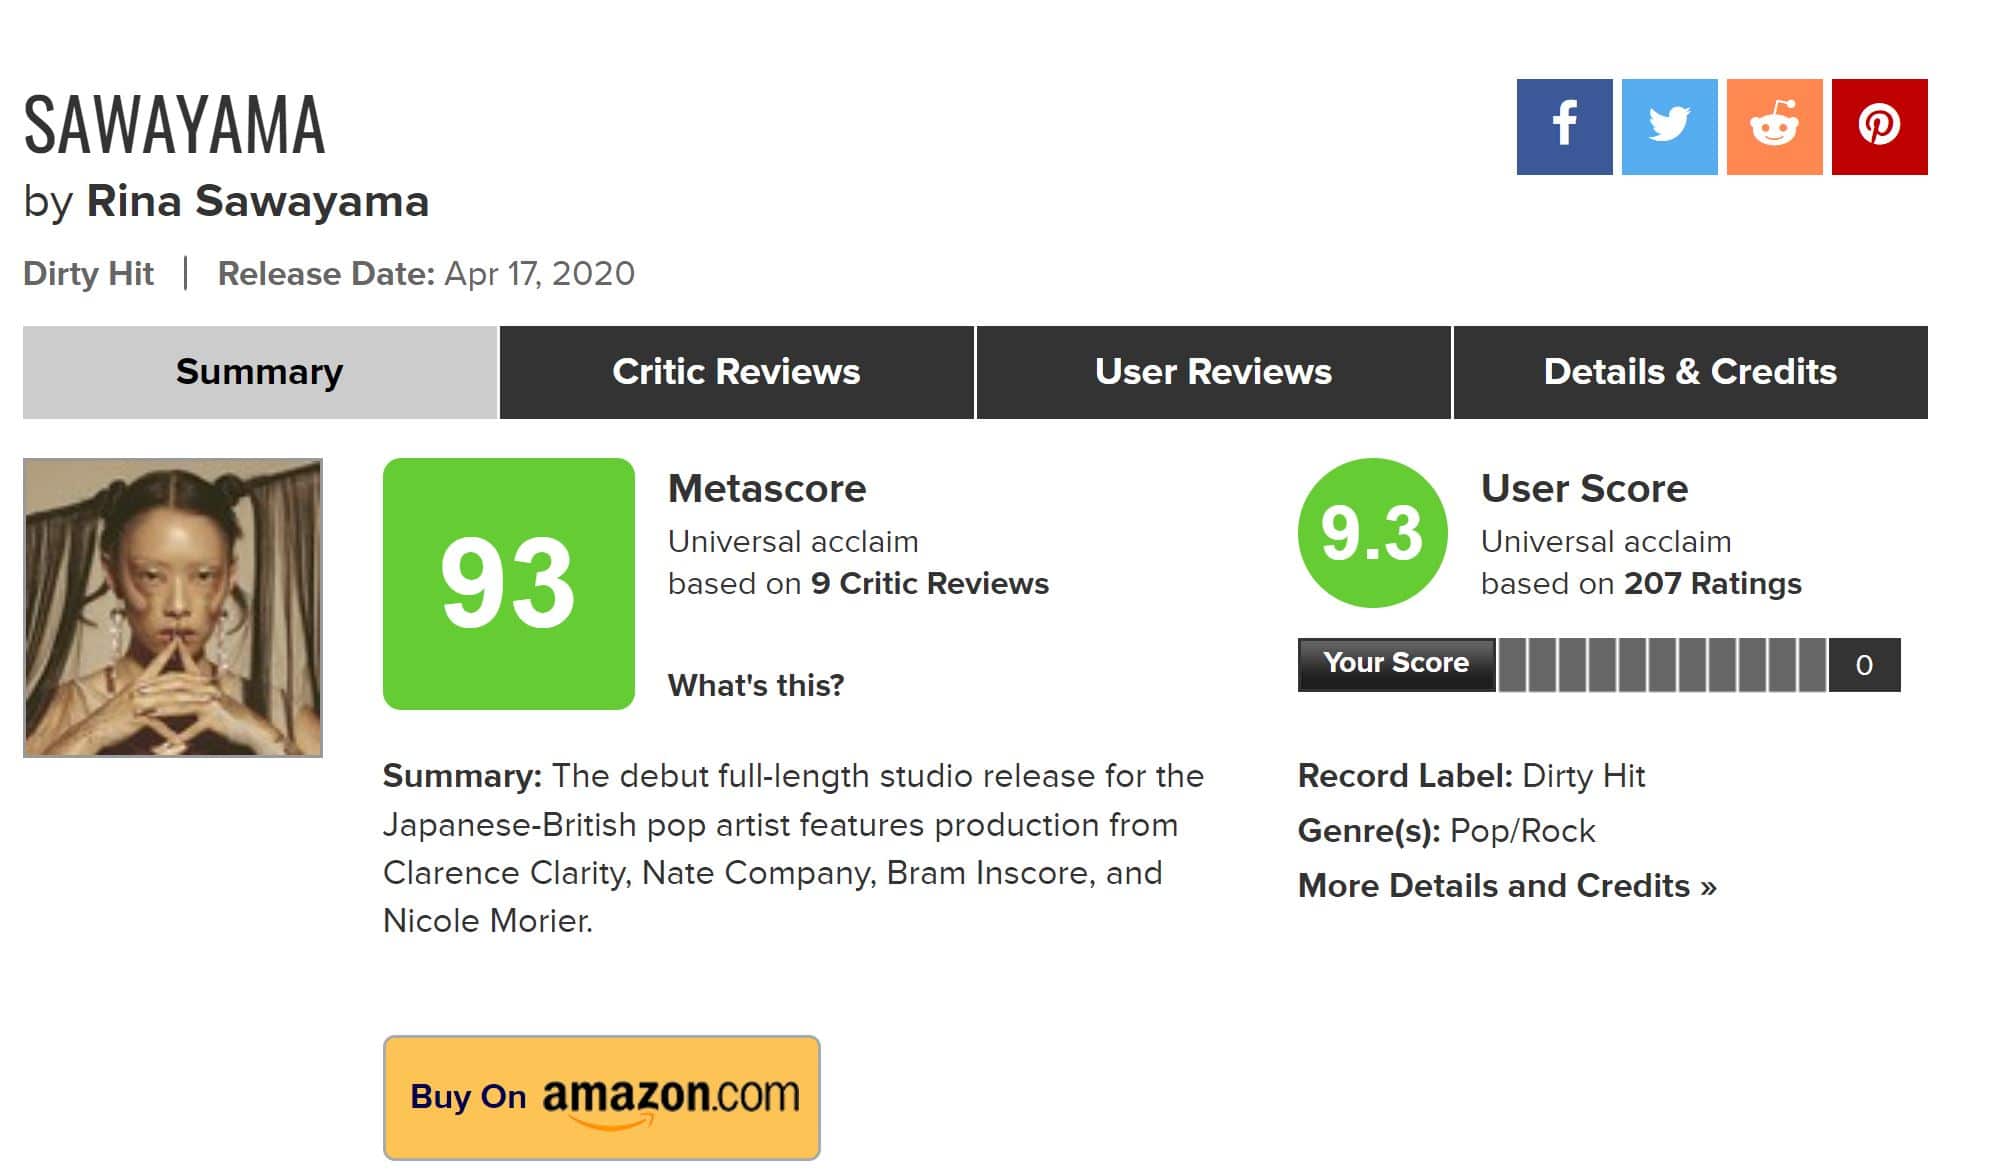View the 9 Critic Reviews link
Viewport: 2002px width, 1176px height.
pos(929,584)
